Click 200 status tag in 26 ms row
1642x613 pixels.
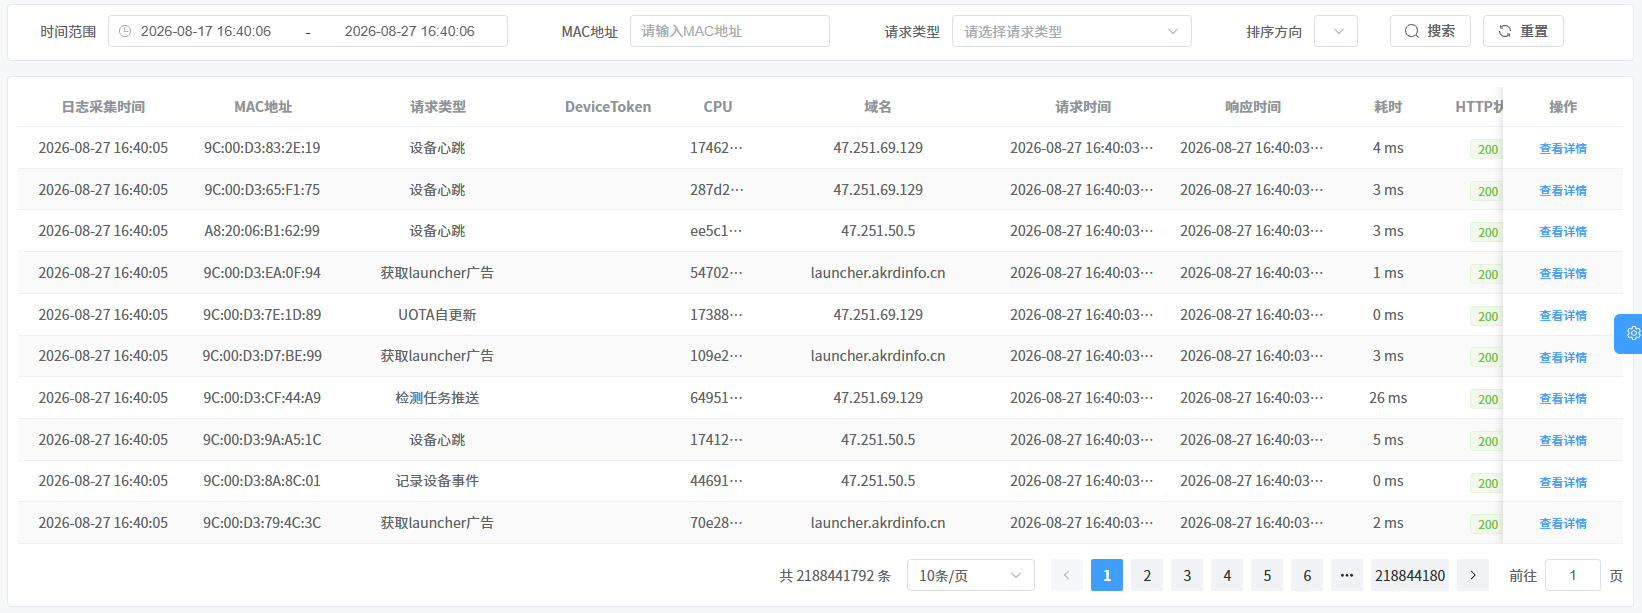1487,399
